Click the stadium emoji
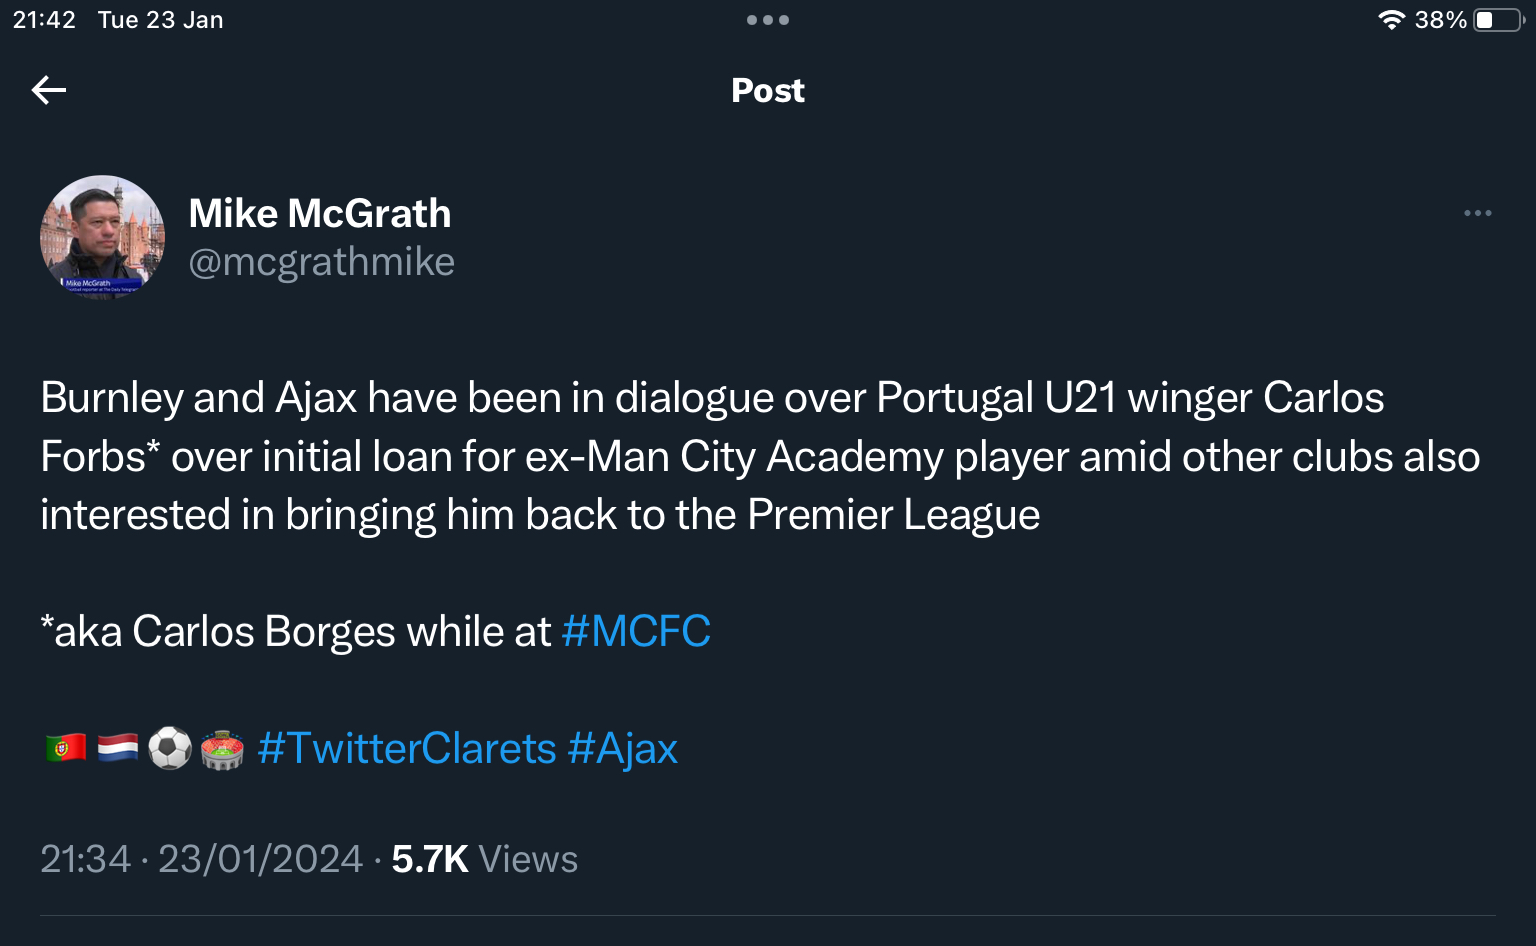This screenshot has width=1536, height=946. (x=222, y=749)
